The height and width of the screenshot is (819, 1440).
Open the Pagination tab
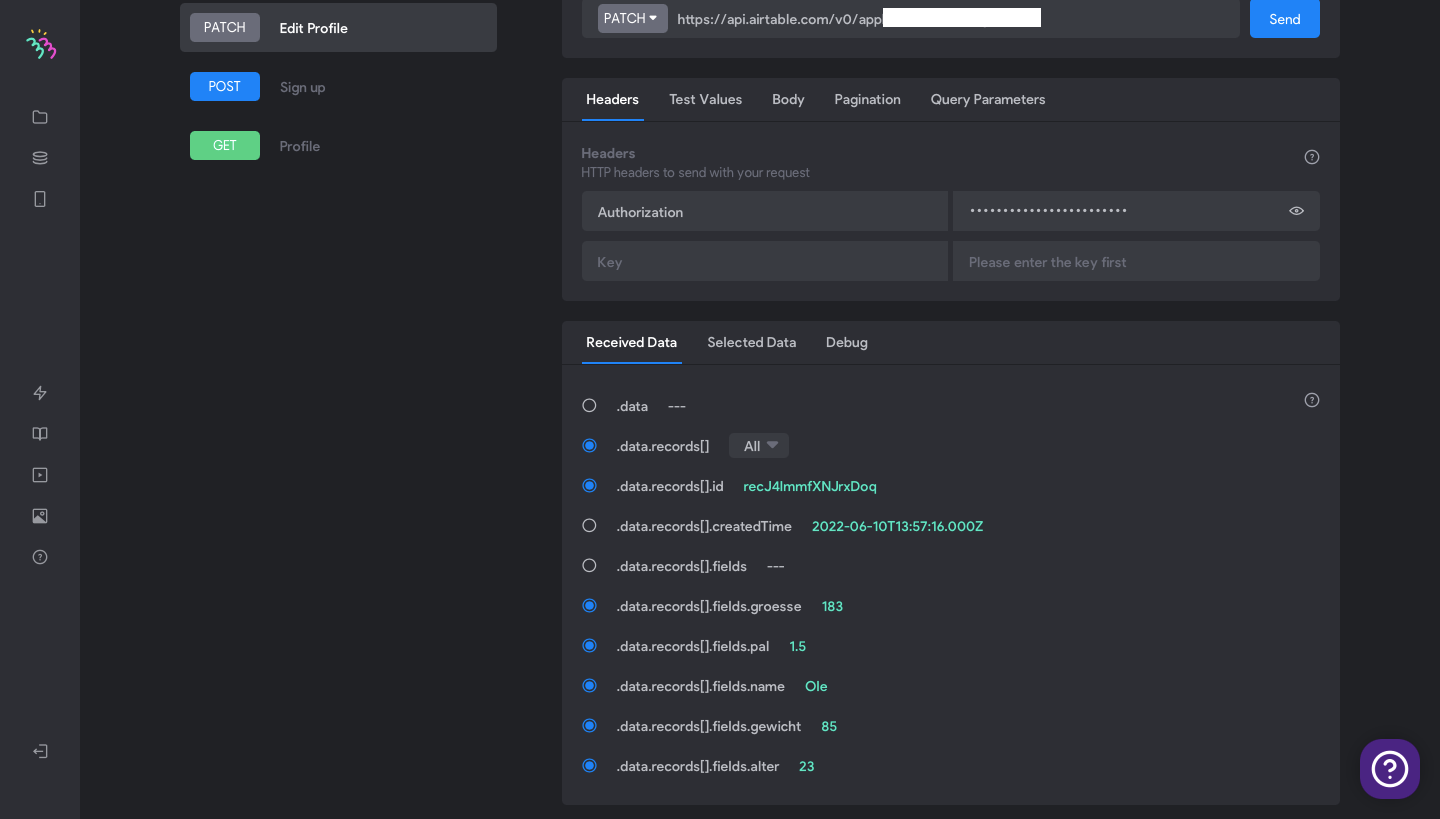click(x=867, y=99)
